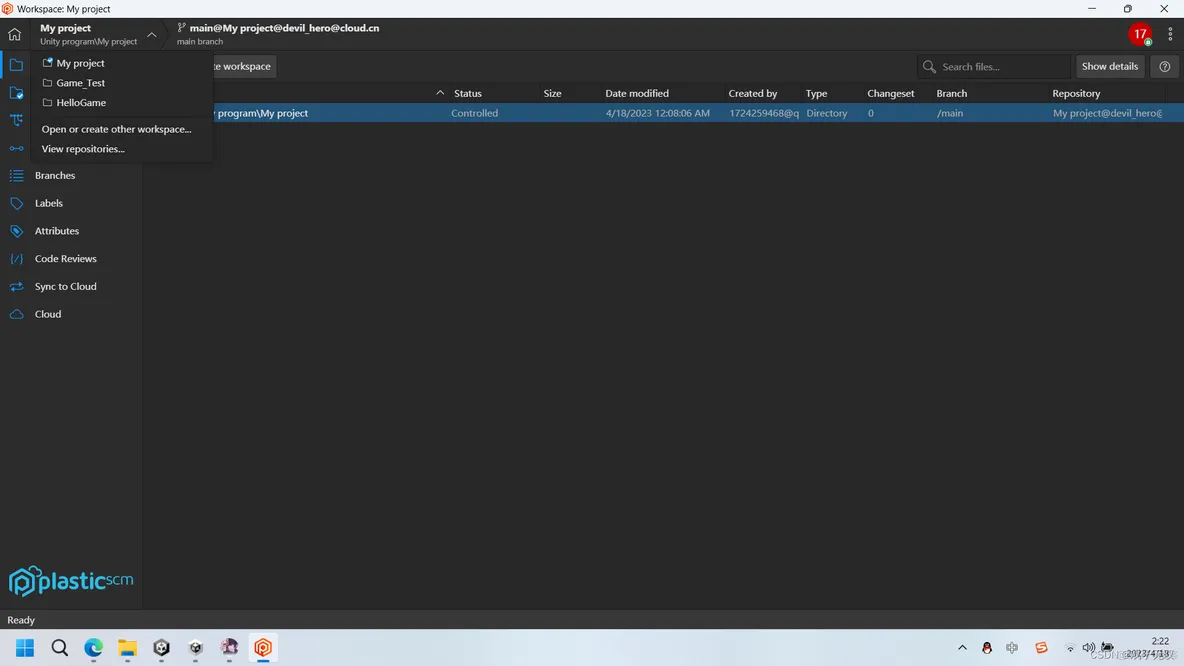Open the three-dot more options menu
1184x666 pixels.
1170,34
